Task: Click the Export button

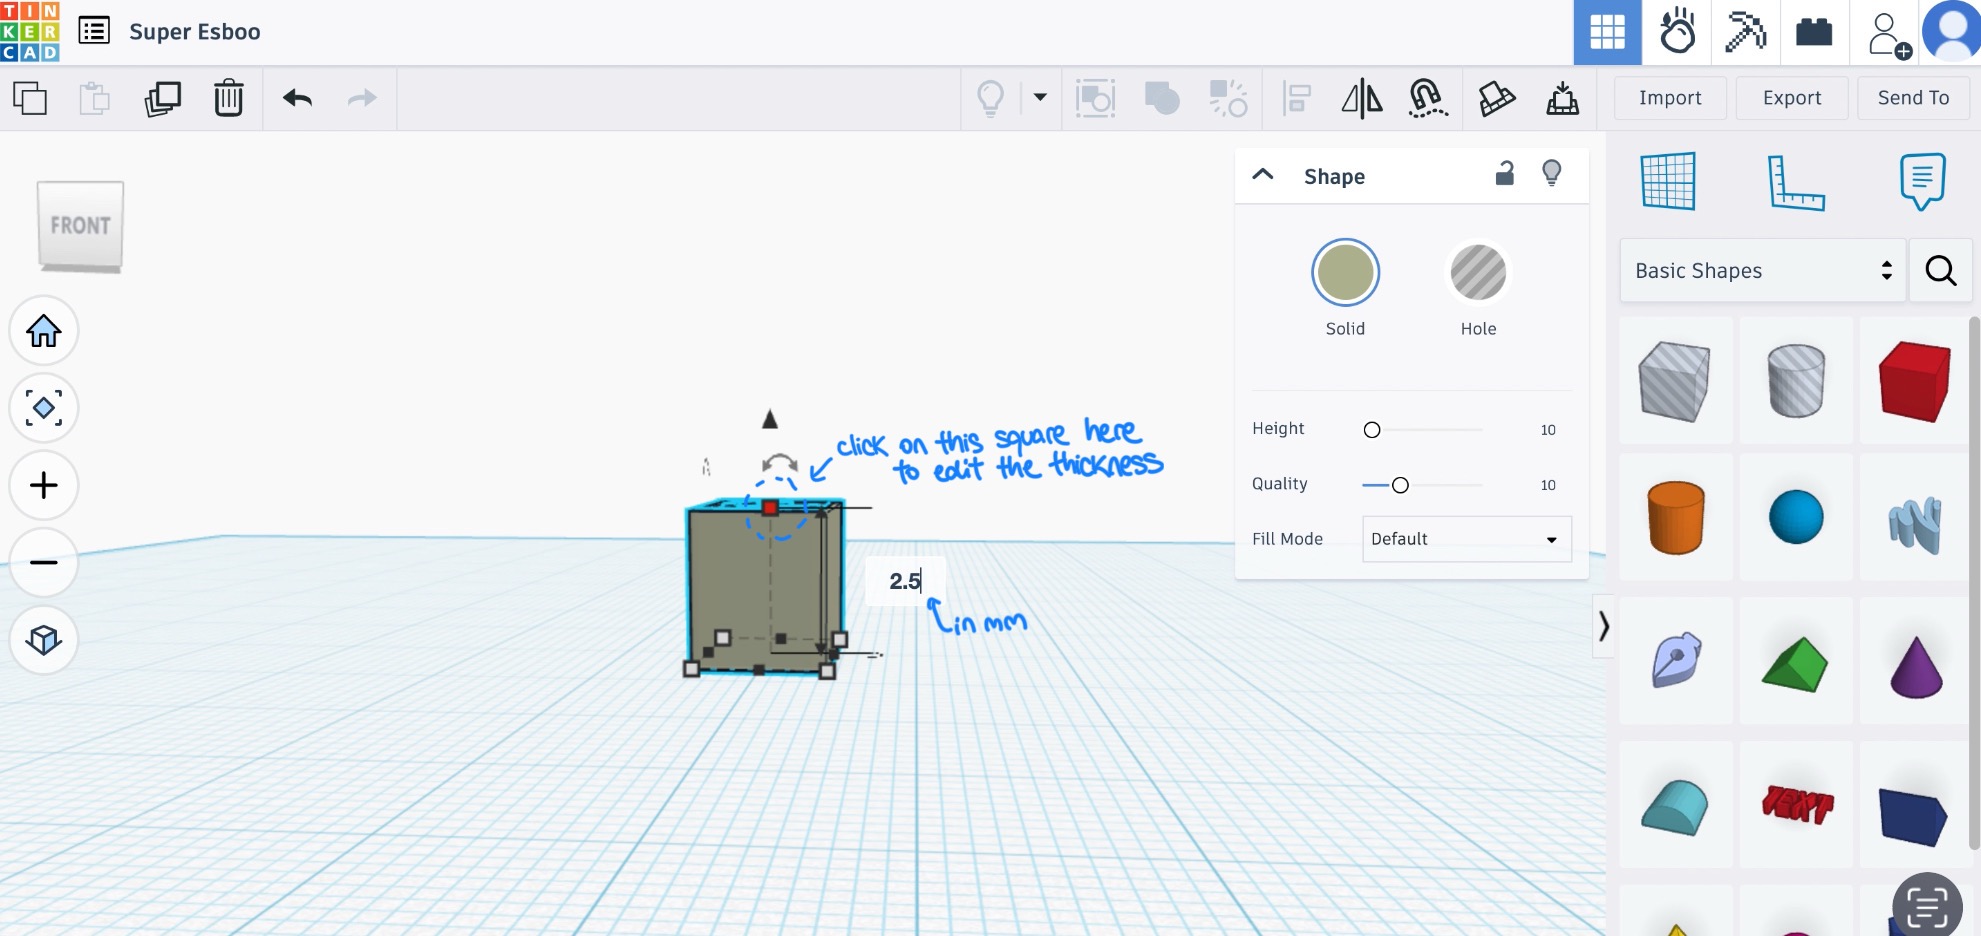Action: (x=1791, y=98)
